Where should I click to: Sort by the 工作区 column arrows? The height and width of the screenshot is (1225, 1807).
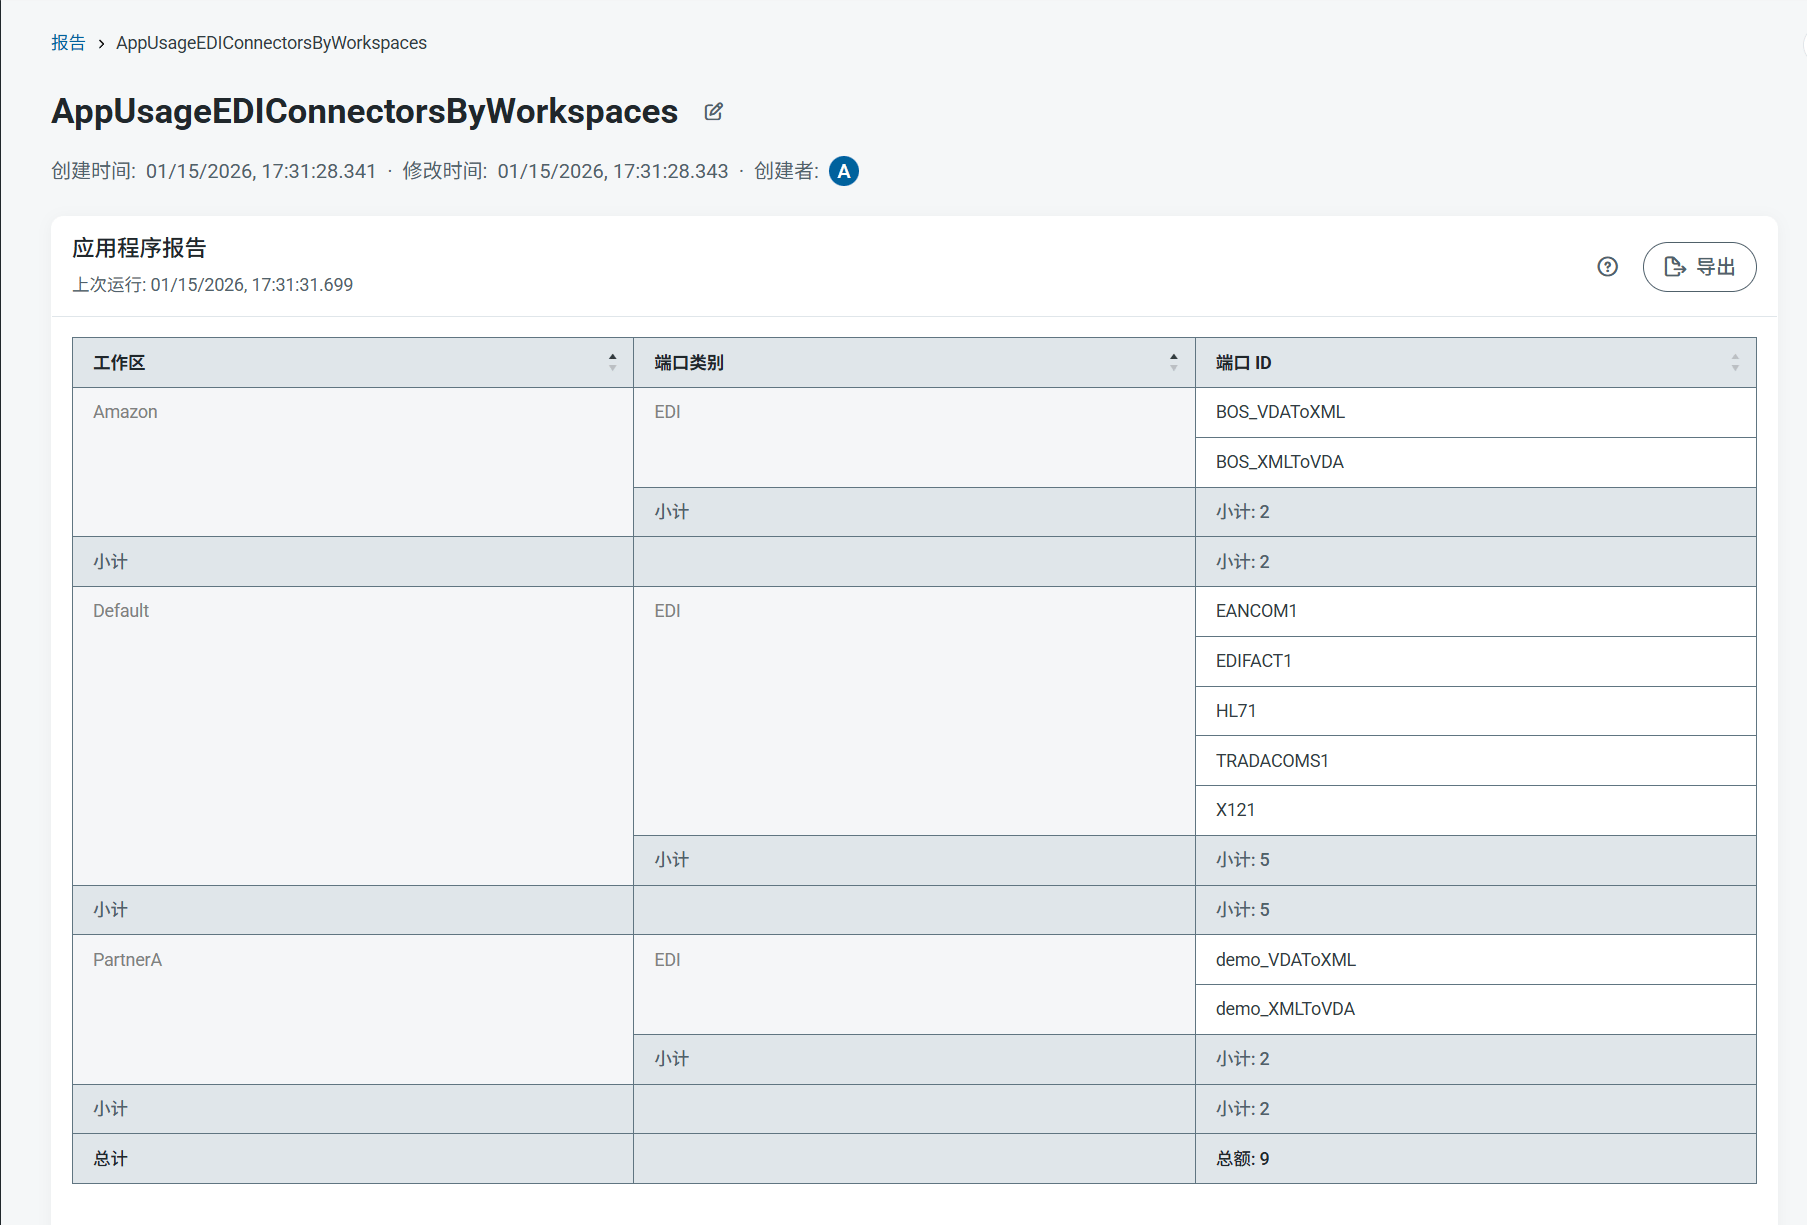coord(612,362)
